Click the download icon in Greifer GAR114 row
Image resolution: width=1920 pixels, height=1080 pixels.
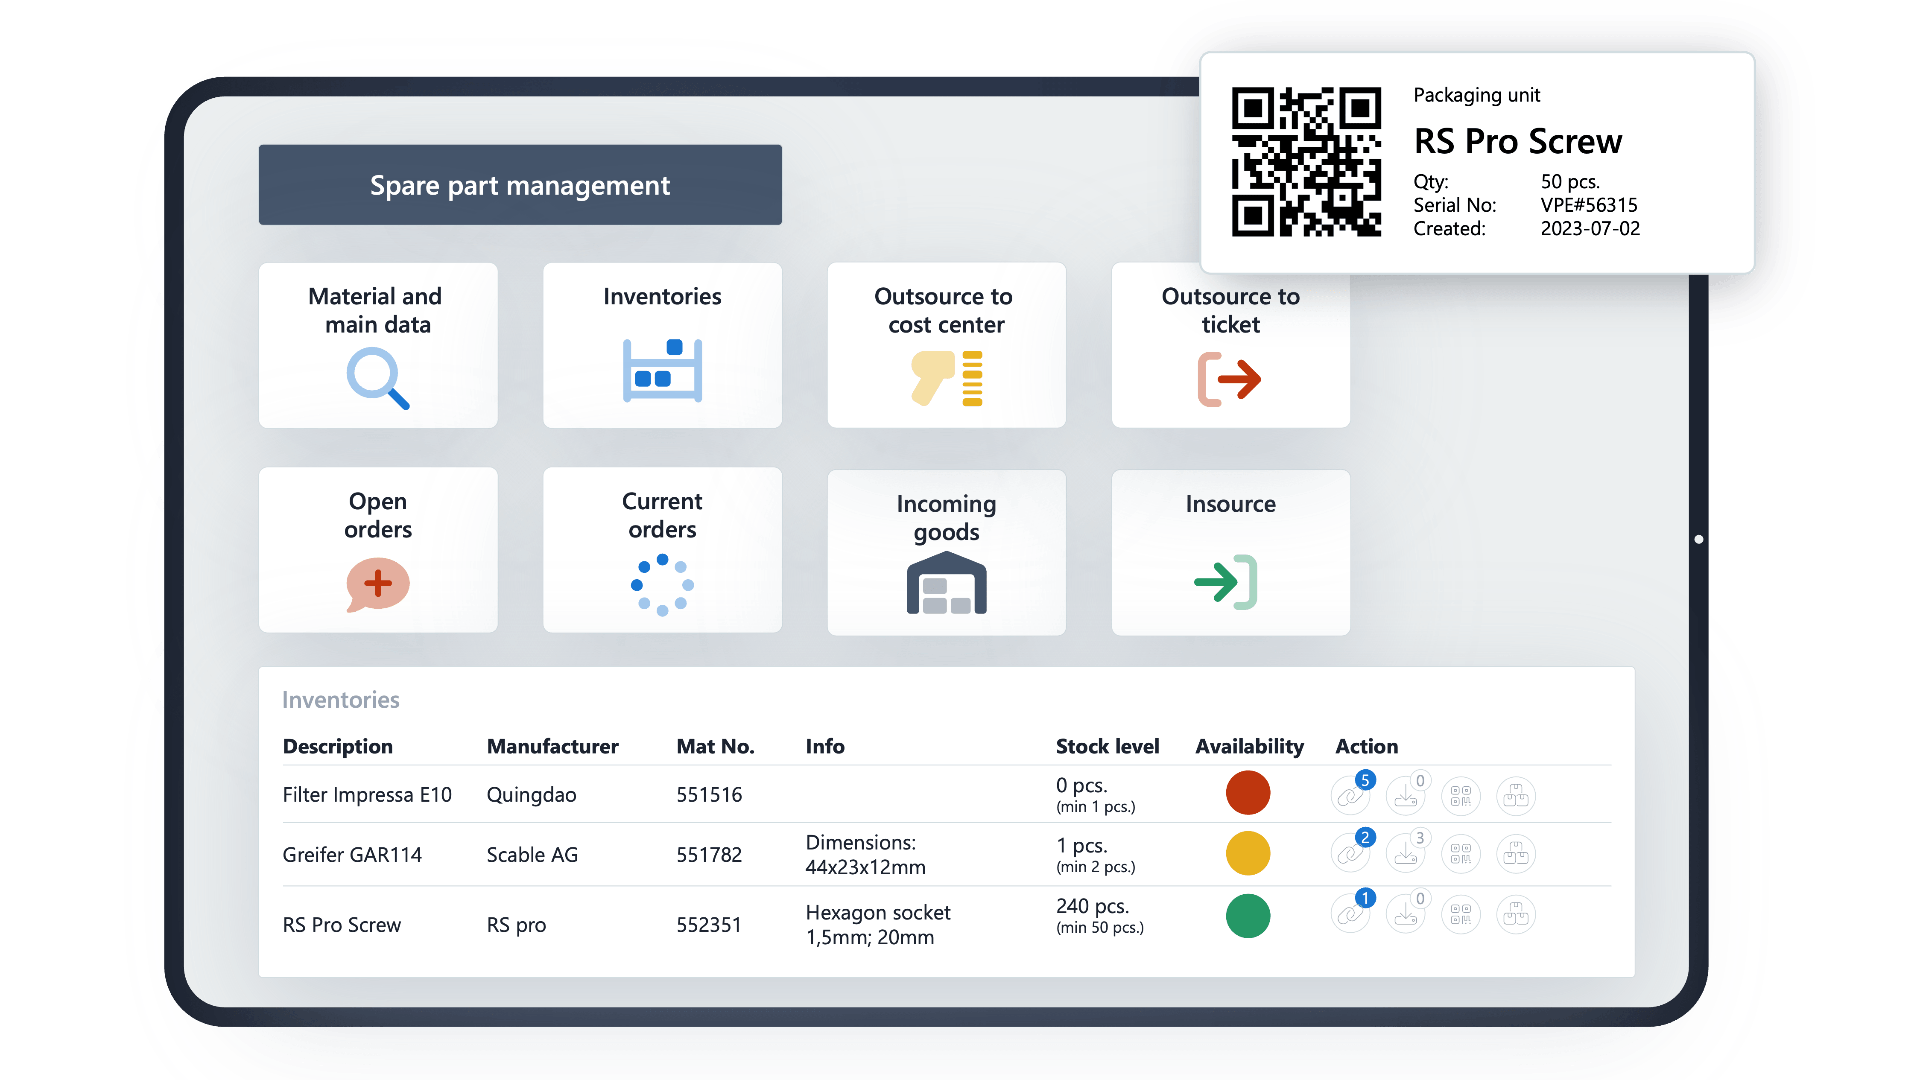point(1405,854)
